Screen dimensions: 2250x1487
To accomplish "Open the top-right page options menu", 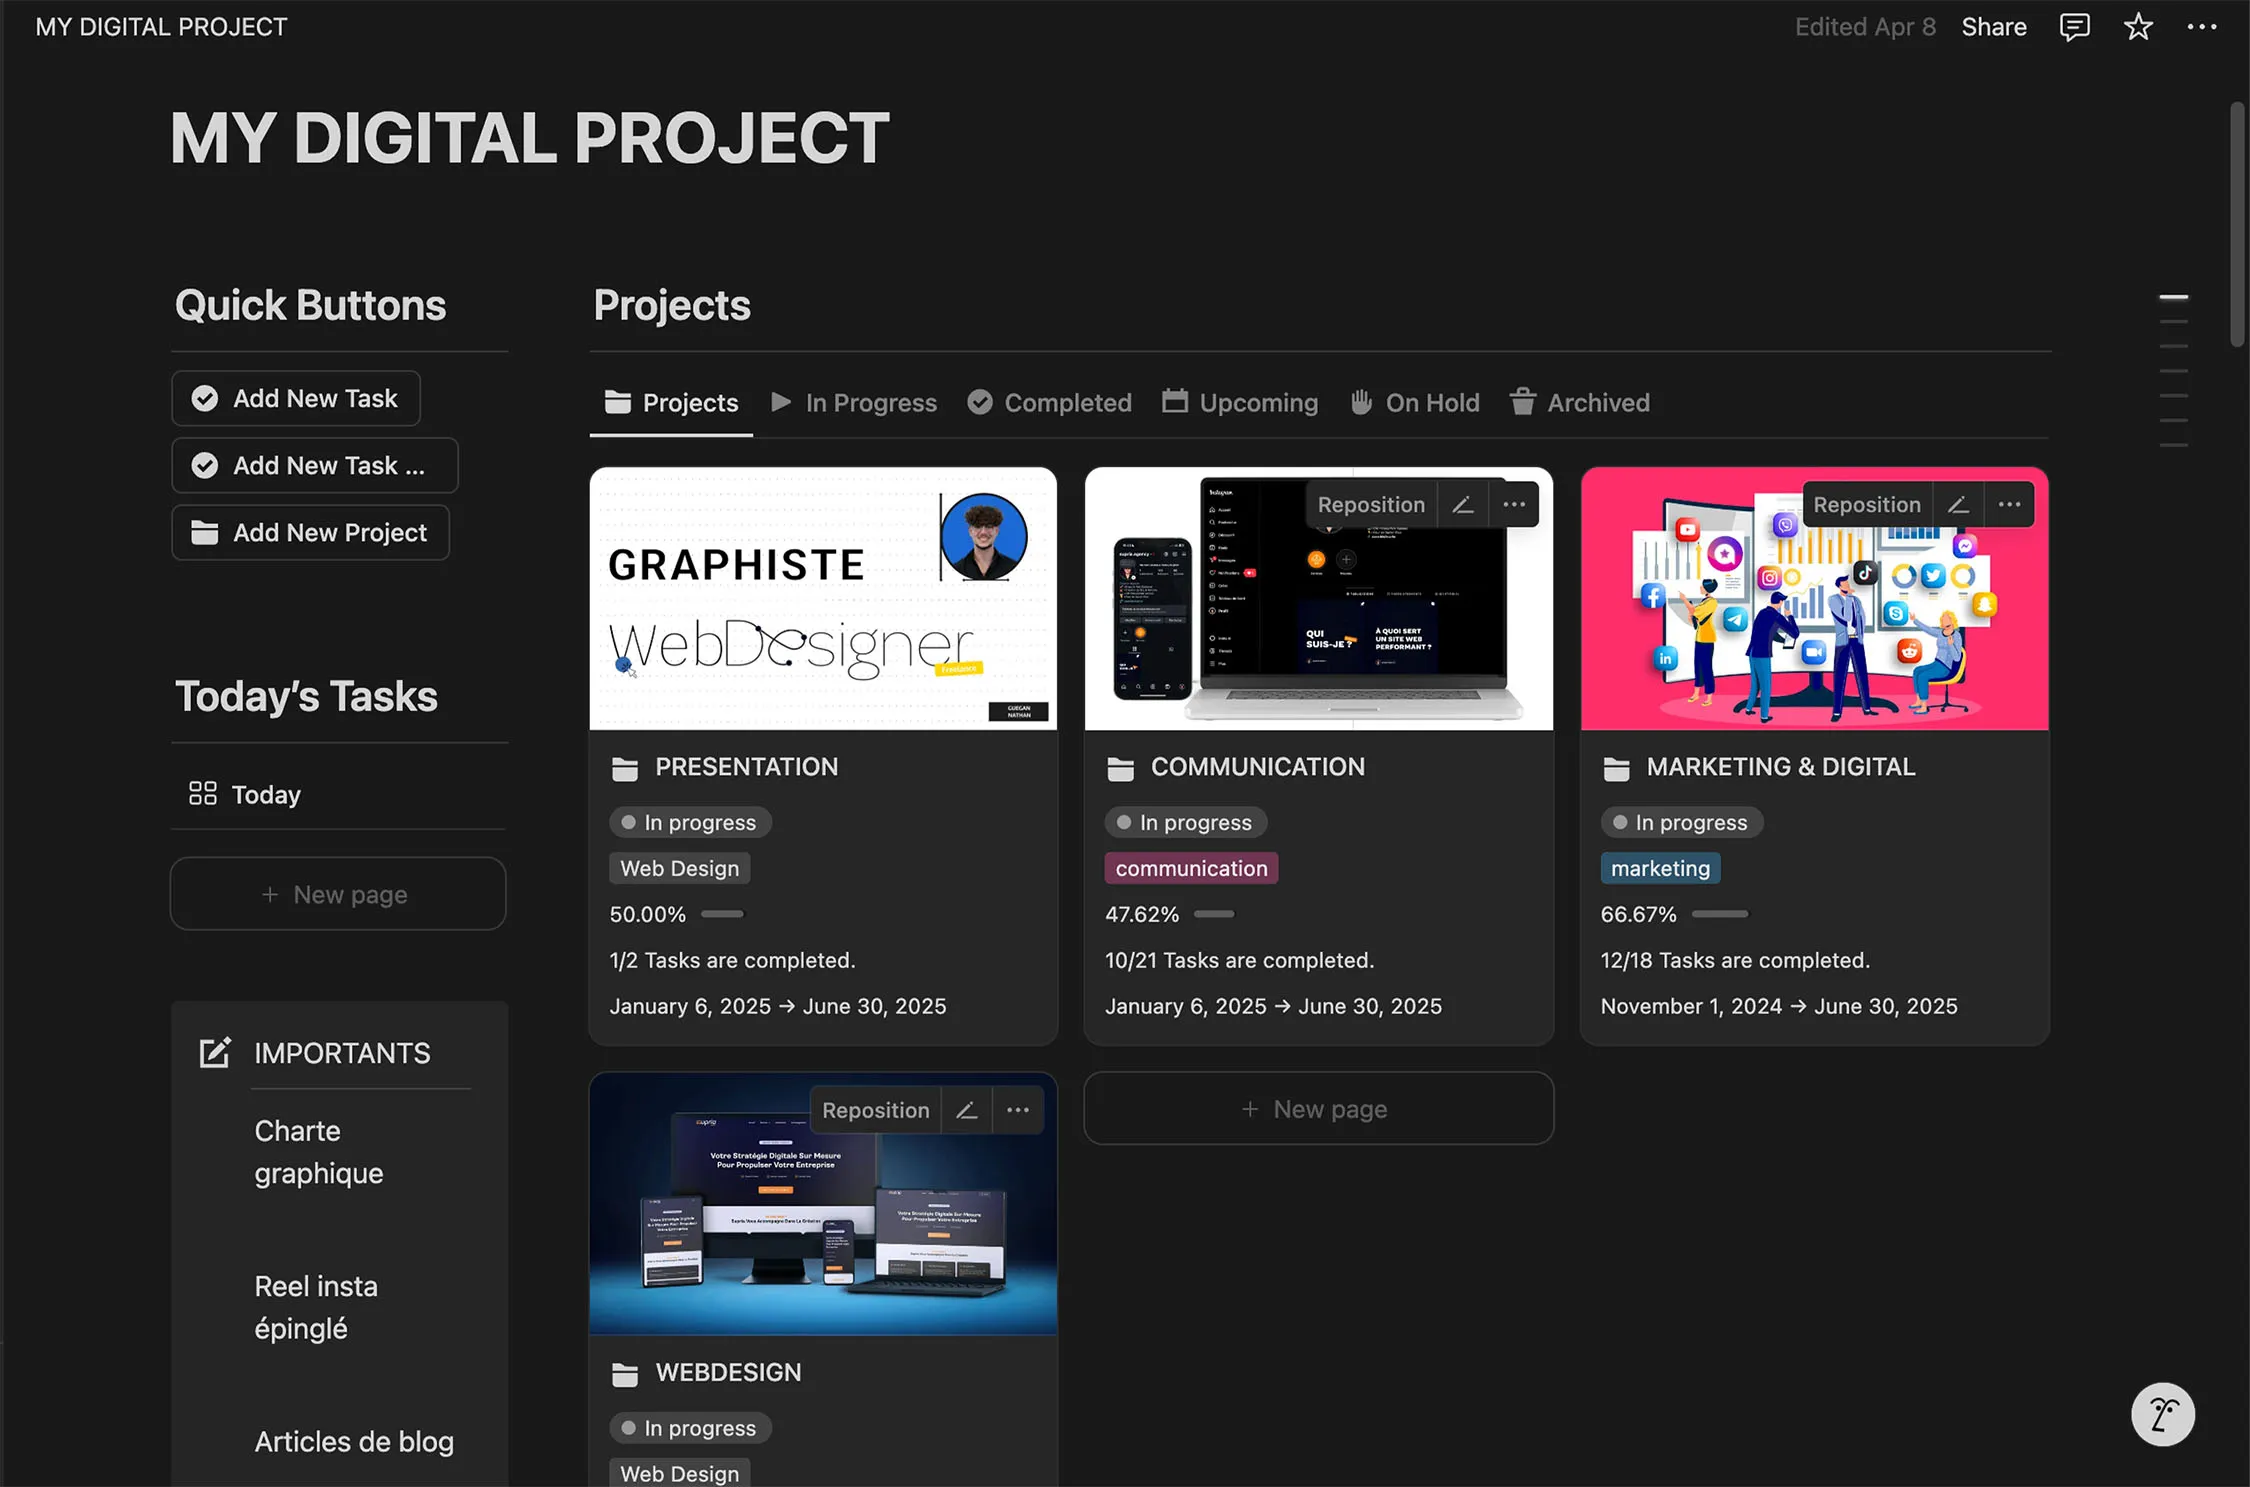I will click(2201, 27).
